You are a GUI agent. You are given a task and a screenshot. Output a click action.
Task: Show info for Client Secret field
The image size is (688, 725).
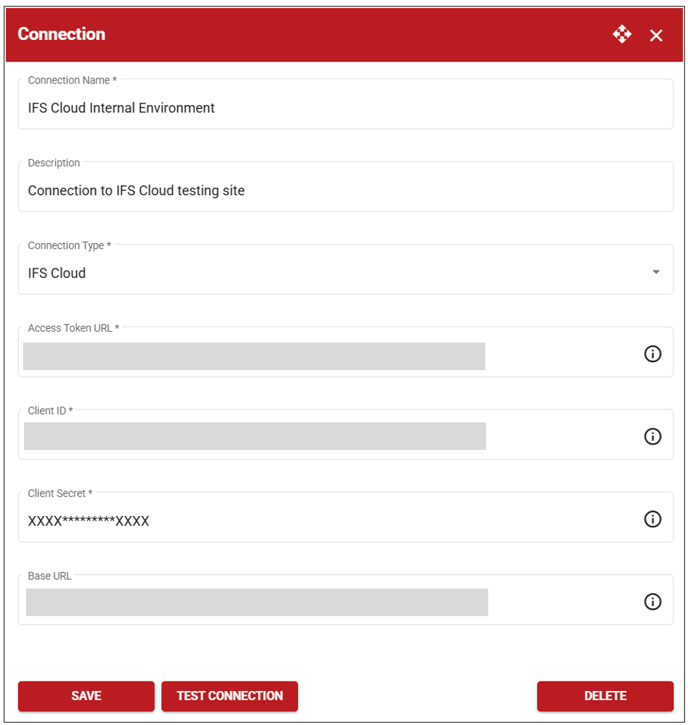[652, 519]
